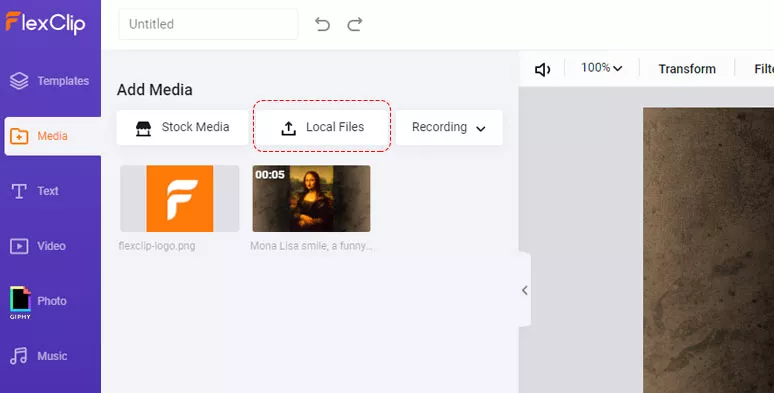
Task: Open the Music sidebar section
Action: click(39, 356)
